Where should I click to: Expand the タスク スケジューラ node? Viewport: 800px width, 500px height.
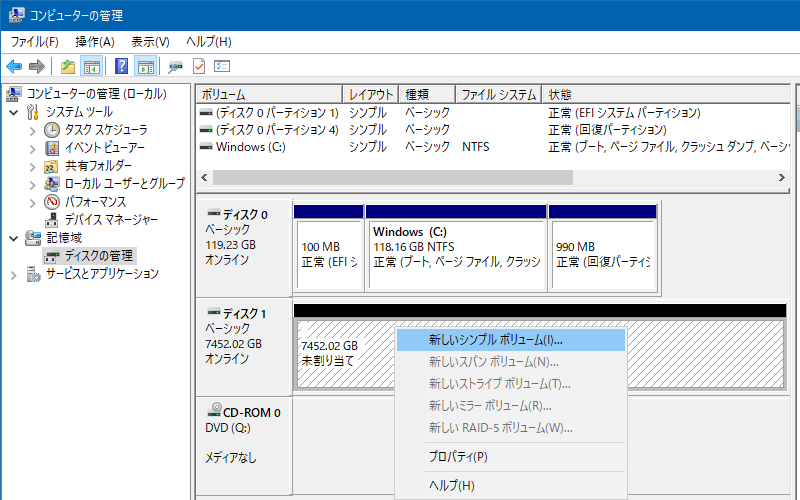coord(33,131)
